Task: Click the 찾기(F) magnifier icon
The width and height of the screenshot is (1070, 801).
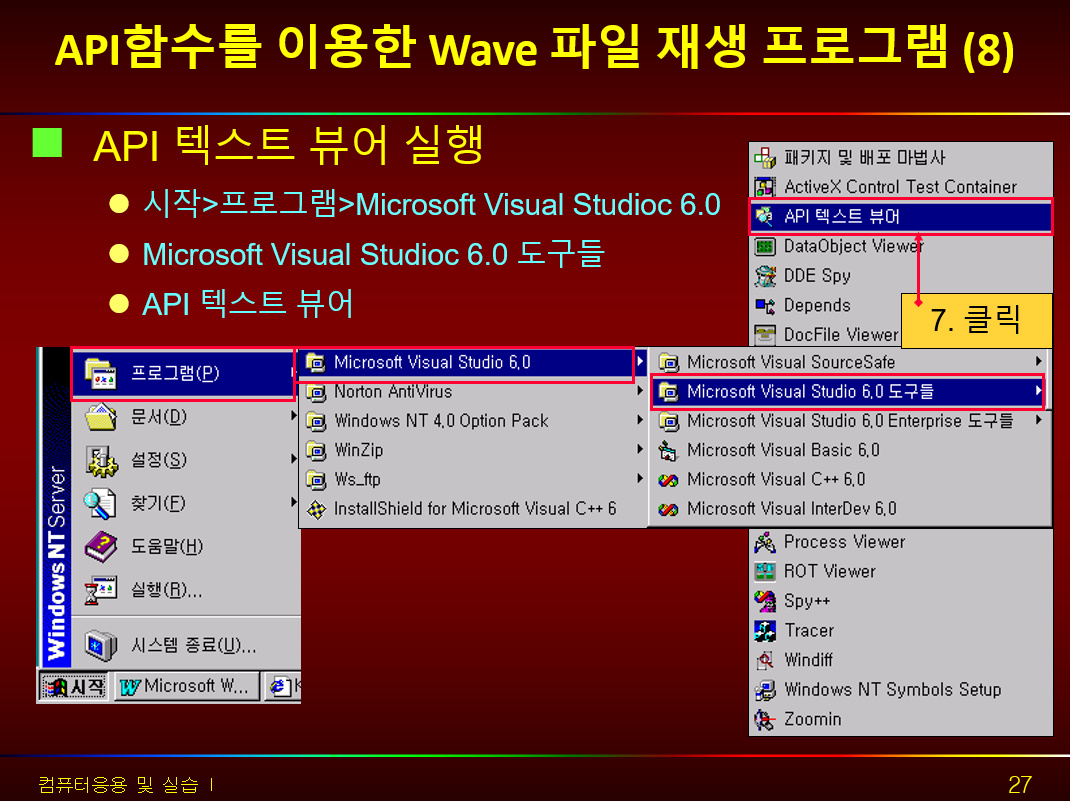Action: (101, 504)
